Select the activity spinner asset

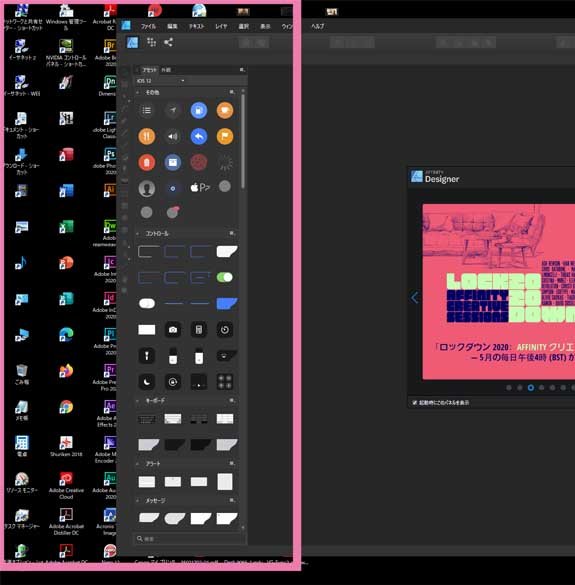(225, 163)
